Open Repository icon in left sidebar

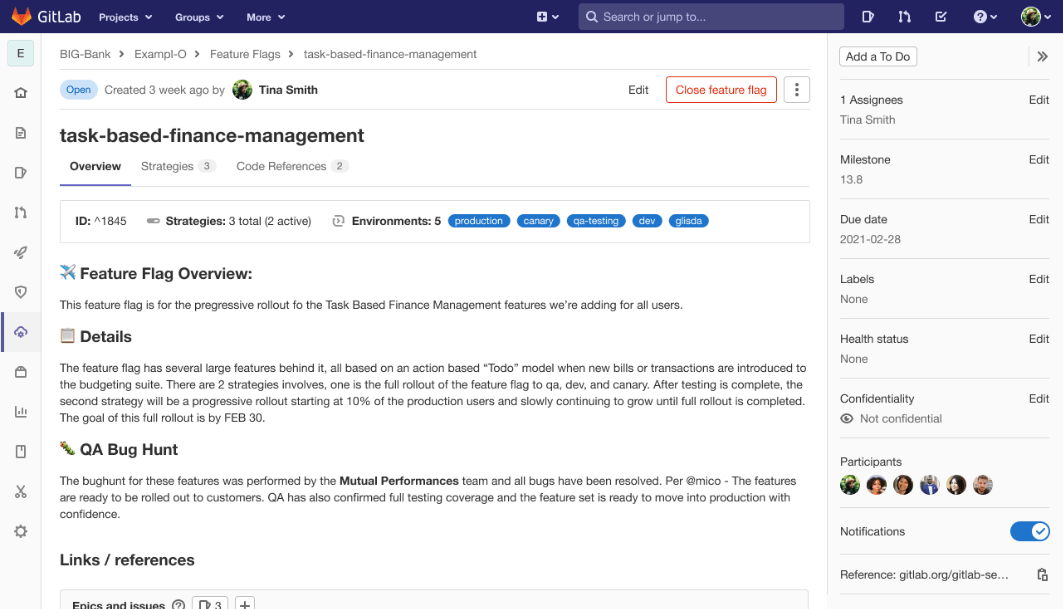tap(20, 133)
